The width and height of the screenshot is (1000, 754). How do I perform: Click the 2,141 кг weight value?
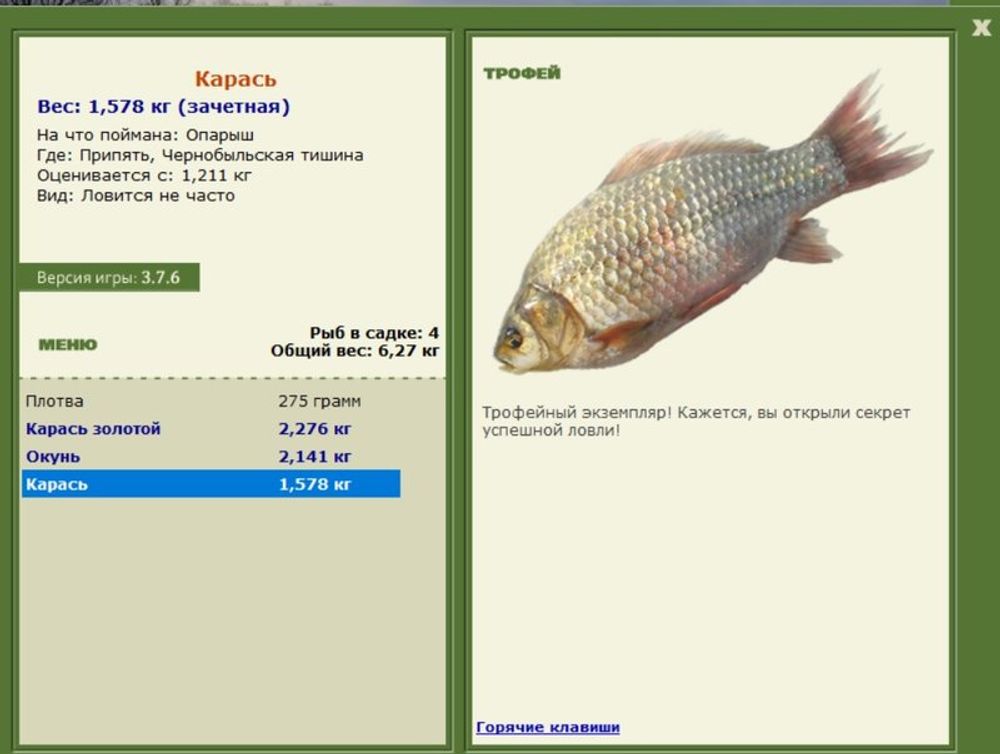tap(315, 457)
